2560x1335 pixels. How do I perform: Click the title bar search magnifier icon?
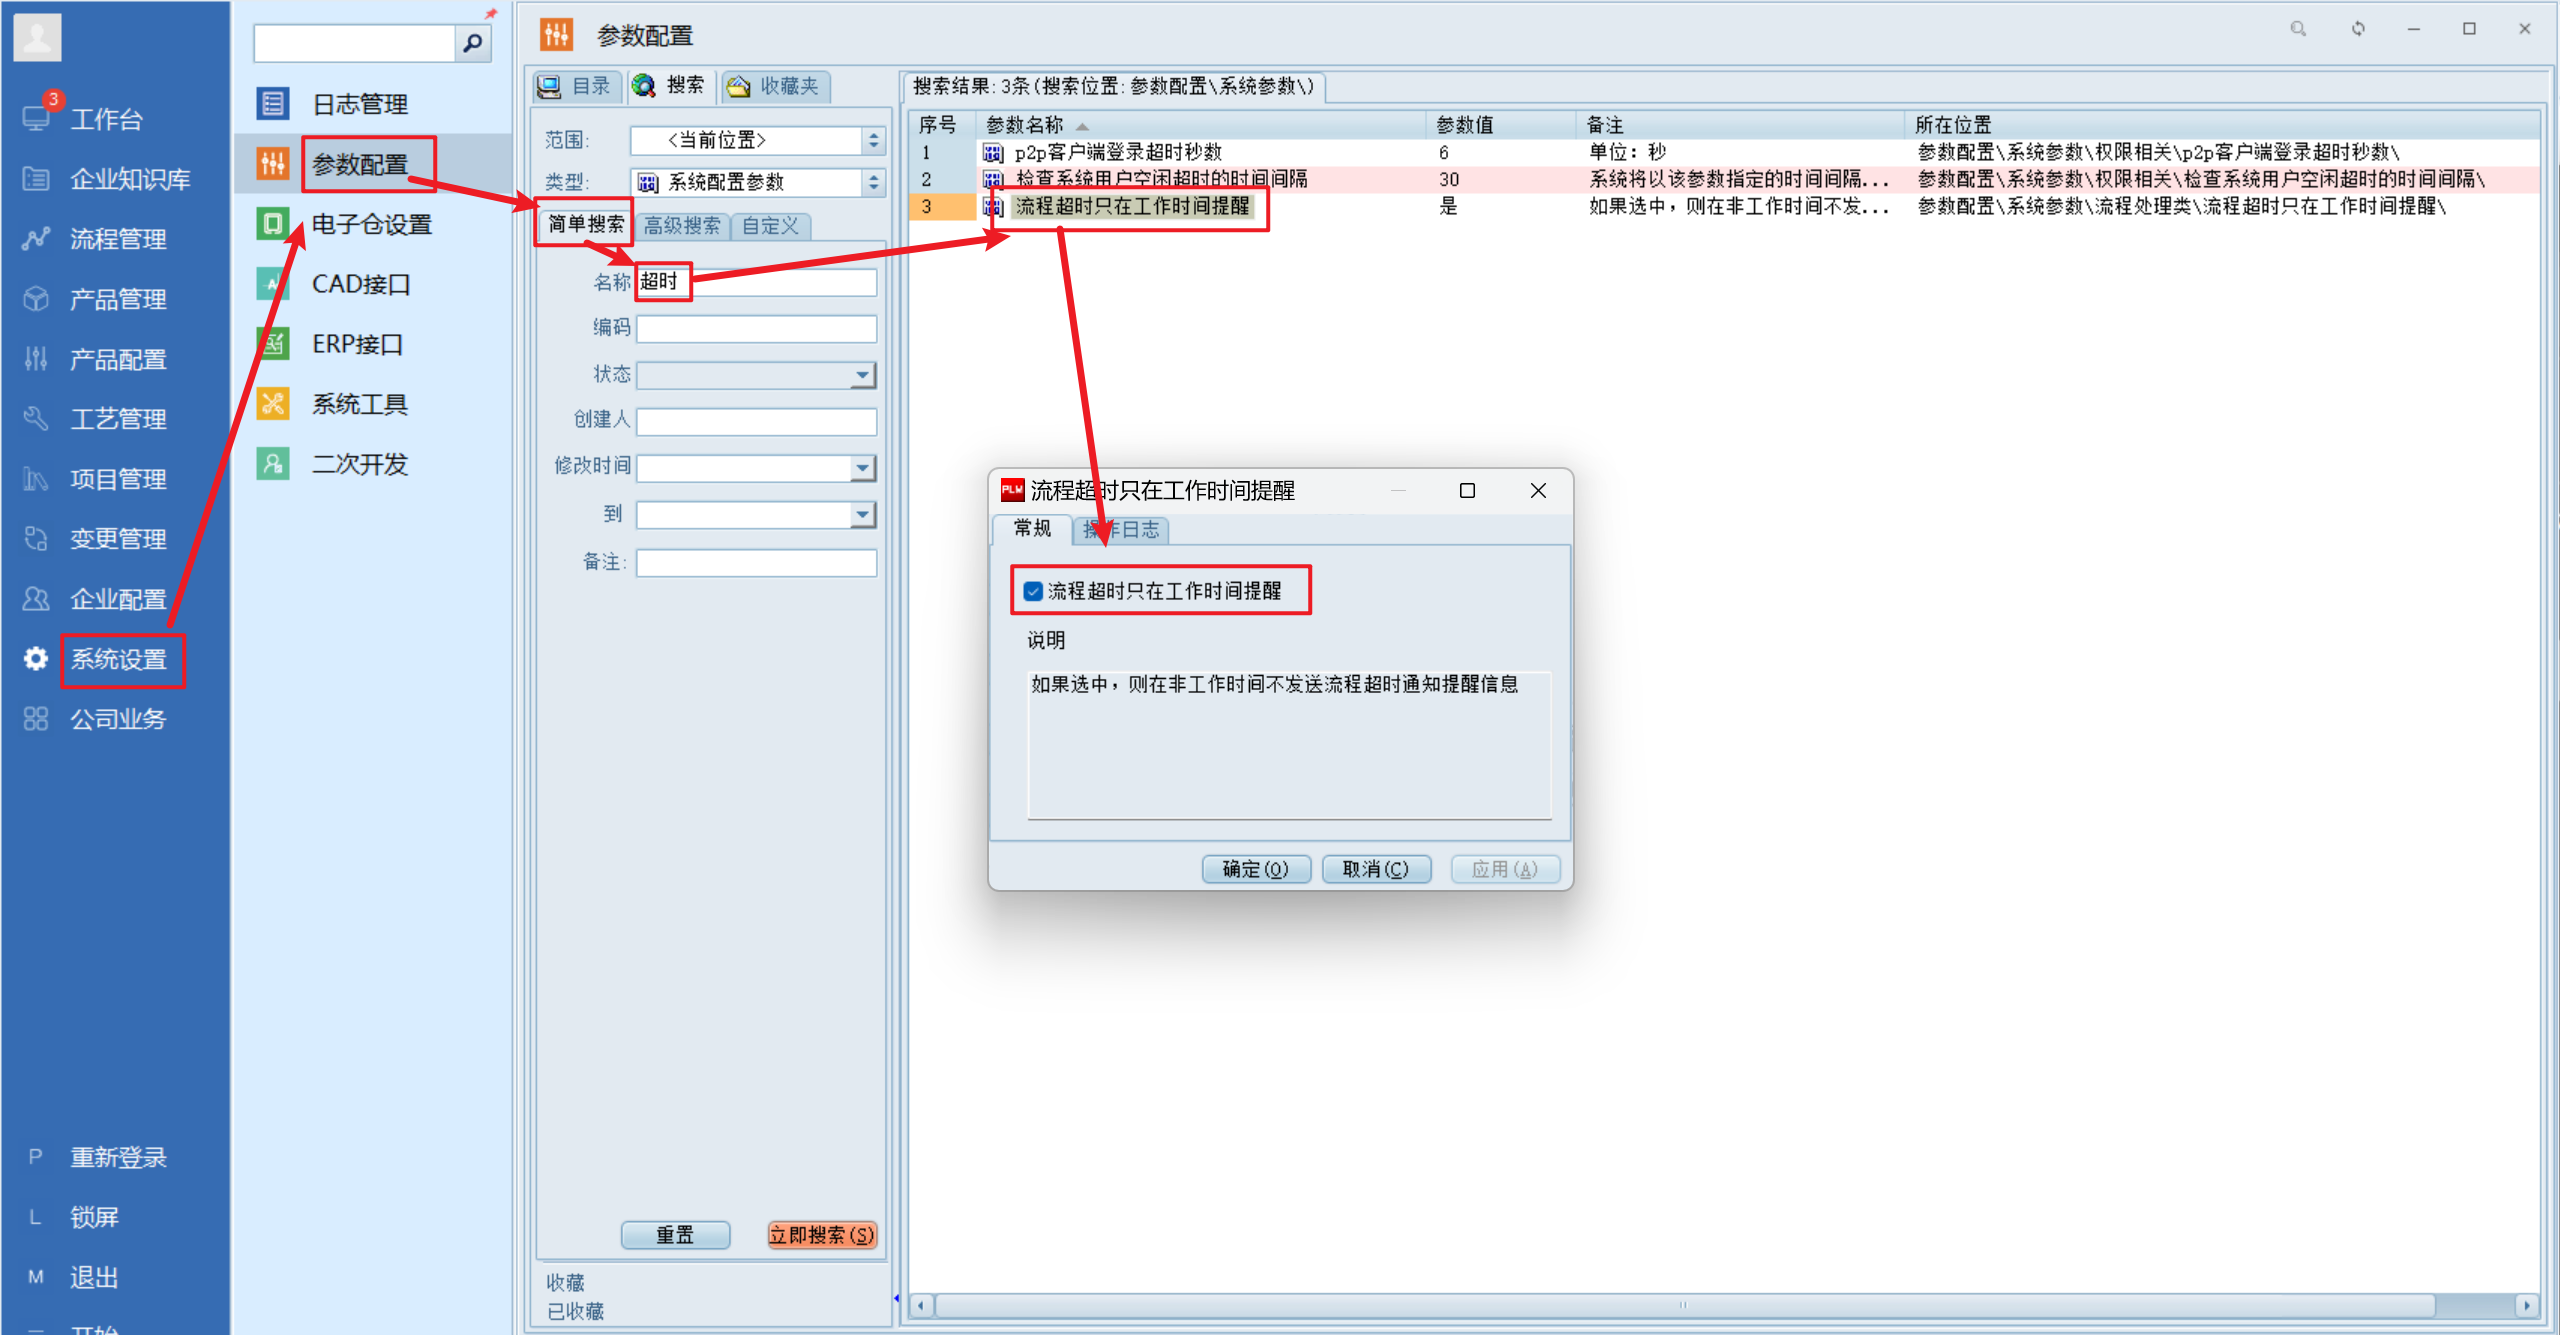pyautogui.click(x=2298, y=29)
